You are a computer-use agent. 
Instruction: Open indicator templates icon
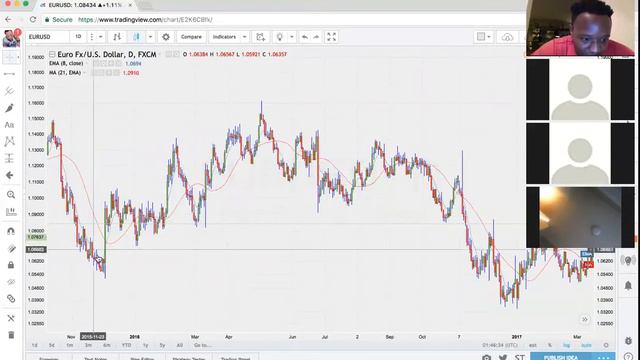[x=260, y=37]
